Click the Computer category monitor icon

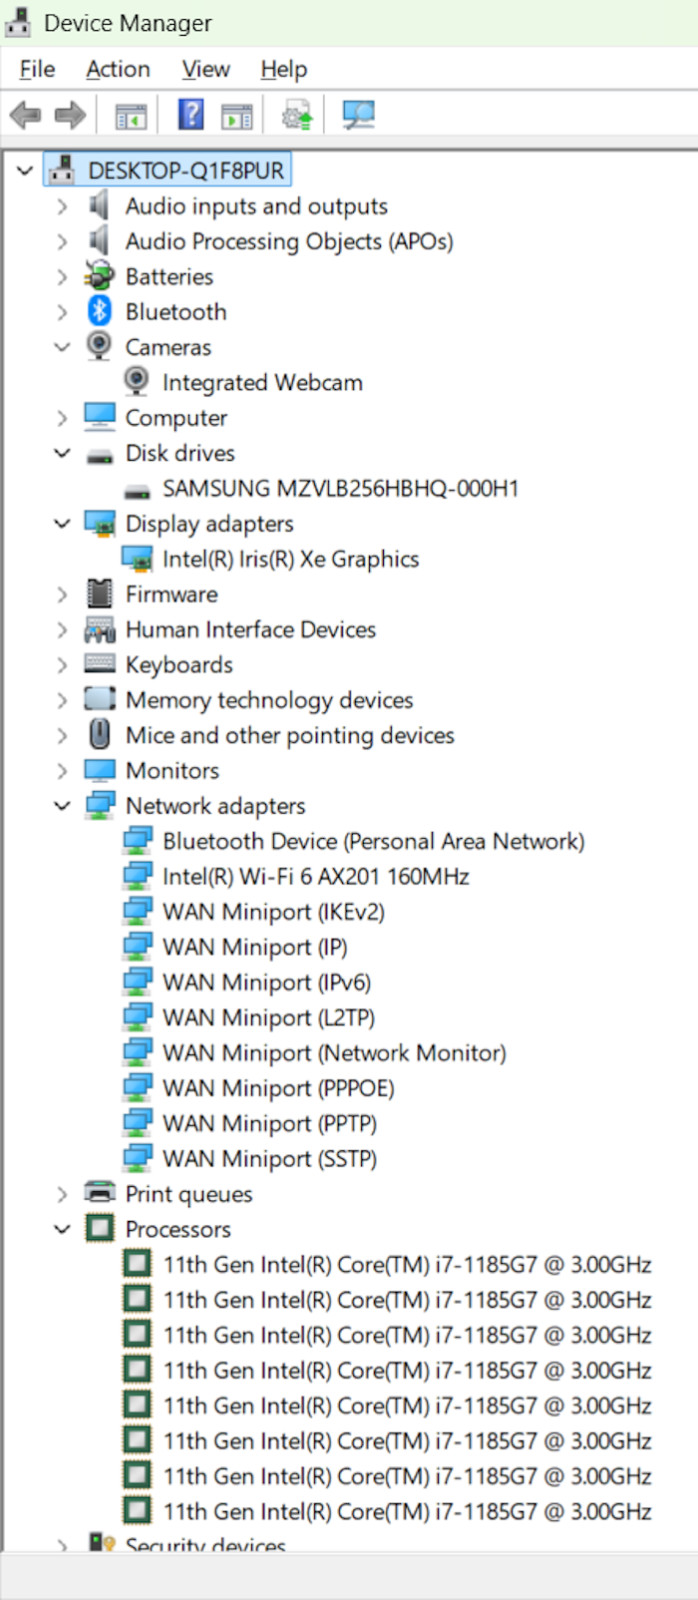(100, 417)
